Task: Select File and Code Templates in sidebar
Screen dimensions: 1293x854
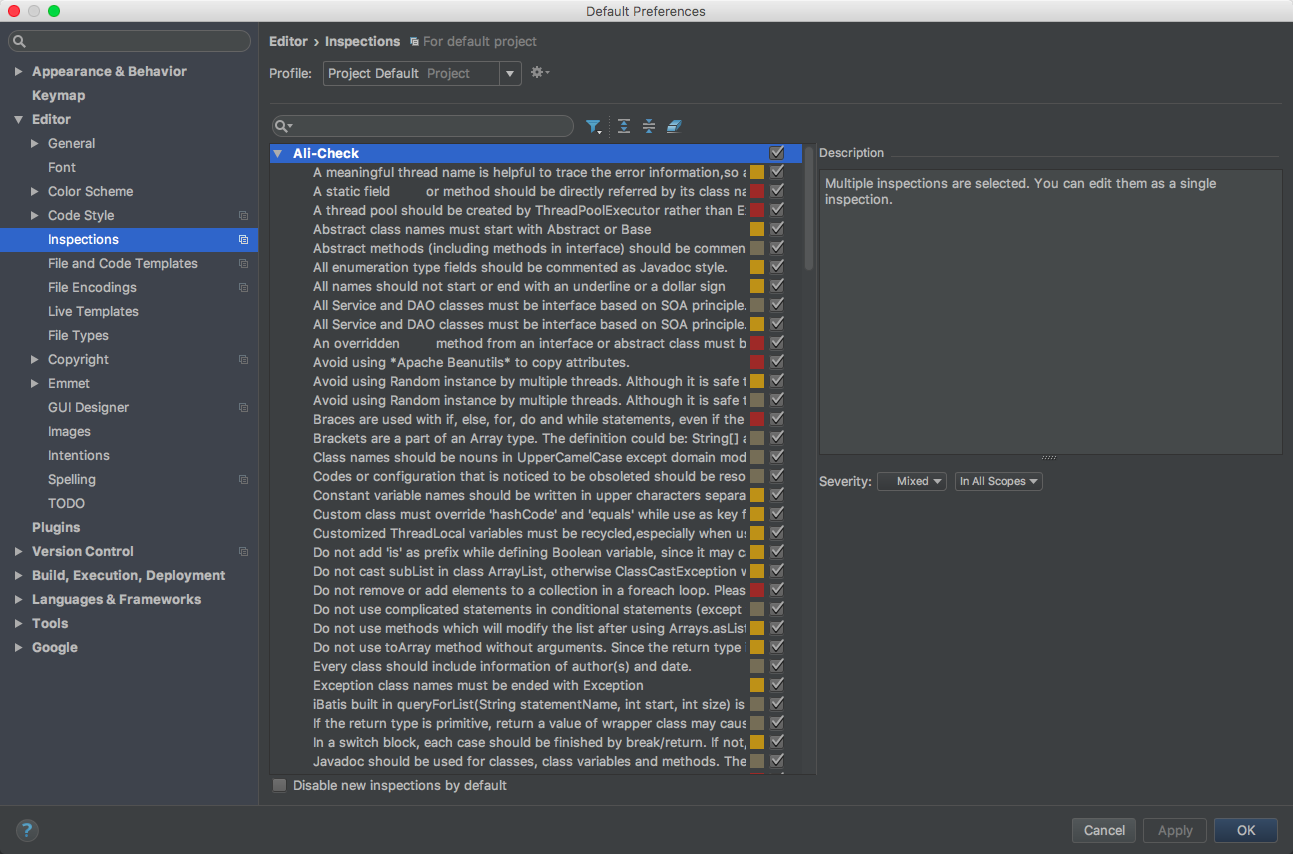Action: coord(122,263)
